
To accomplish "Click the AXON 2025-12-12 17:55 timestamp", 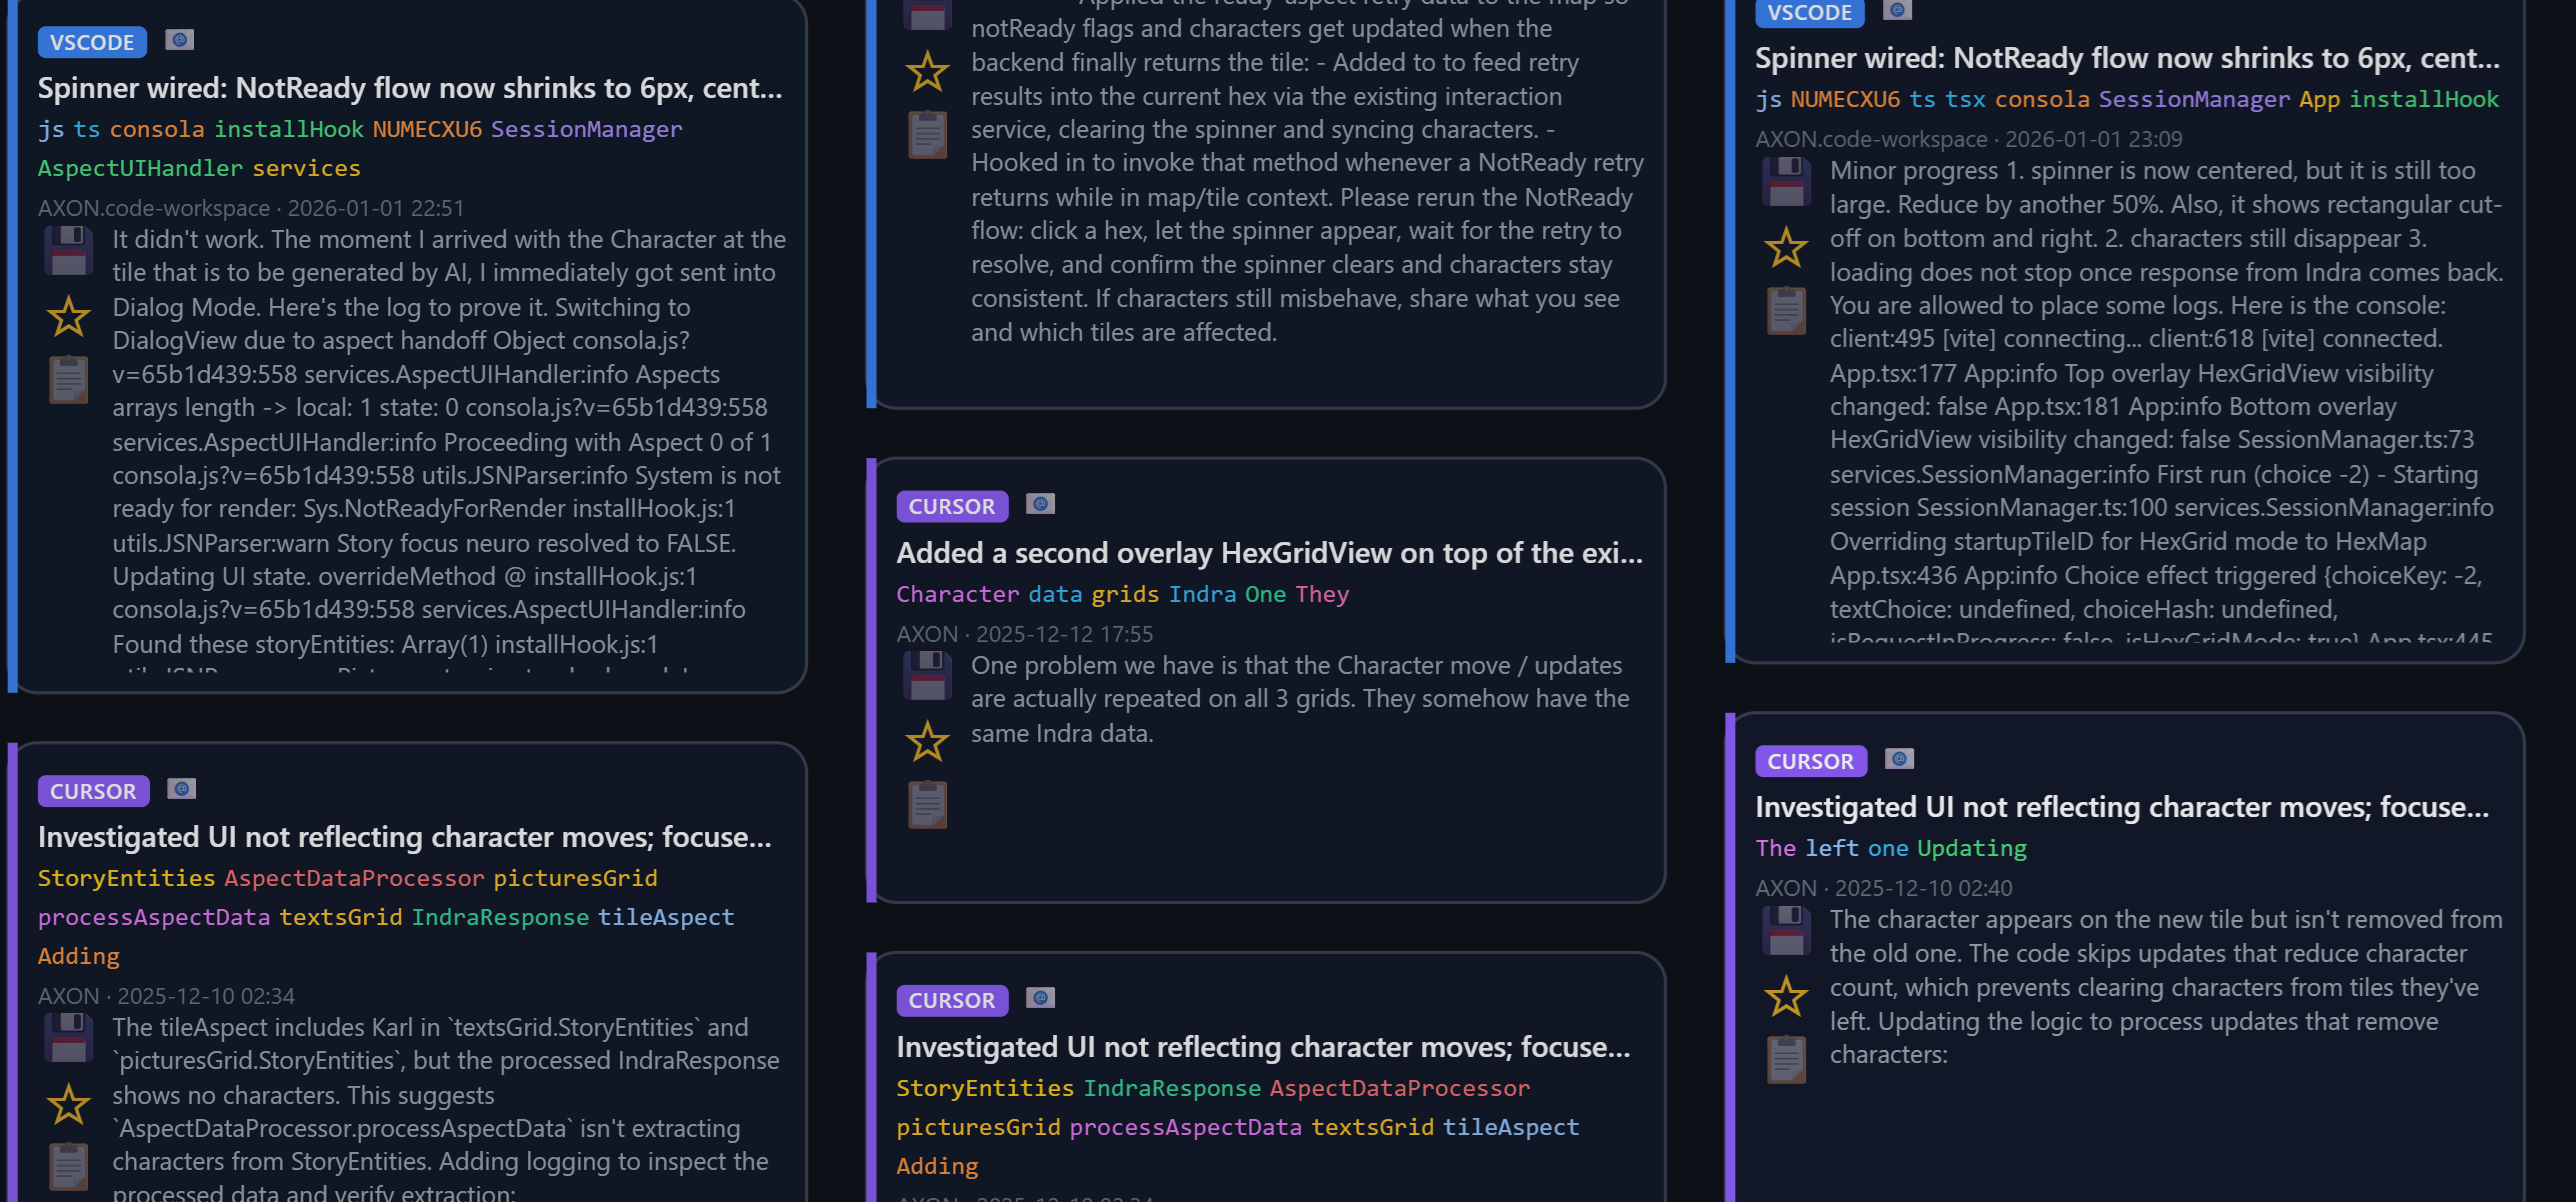I will [x=1024, y=634].
